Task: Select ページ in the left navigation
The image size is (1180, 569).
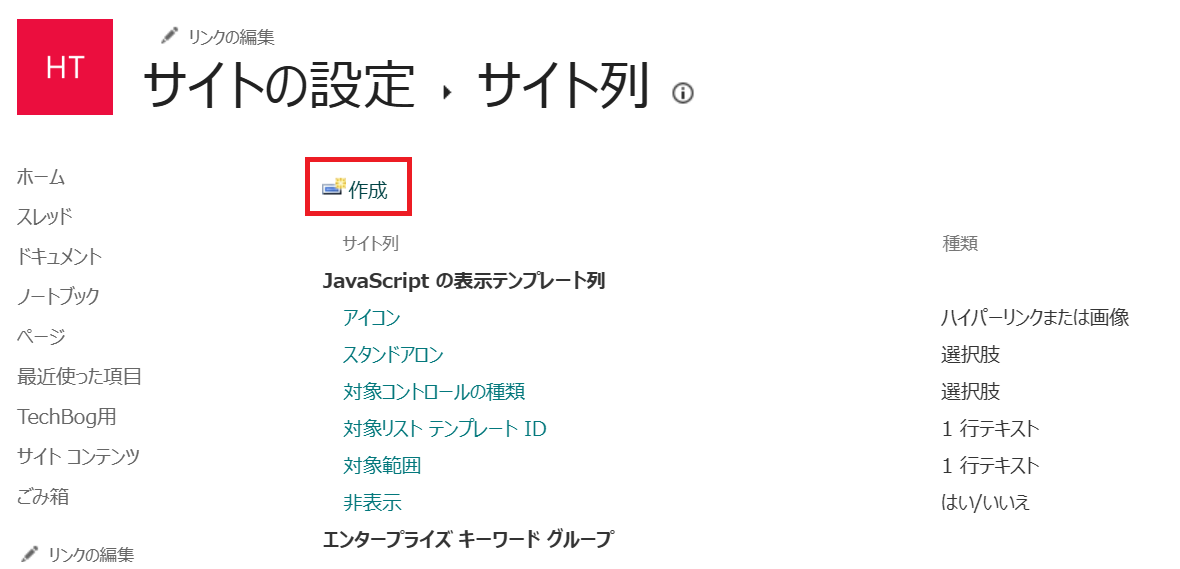Action: click(x=41, y=336)
